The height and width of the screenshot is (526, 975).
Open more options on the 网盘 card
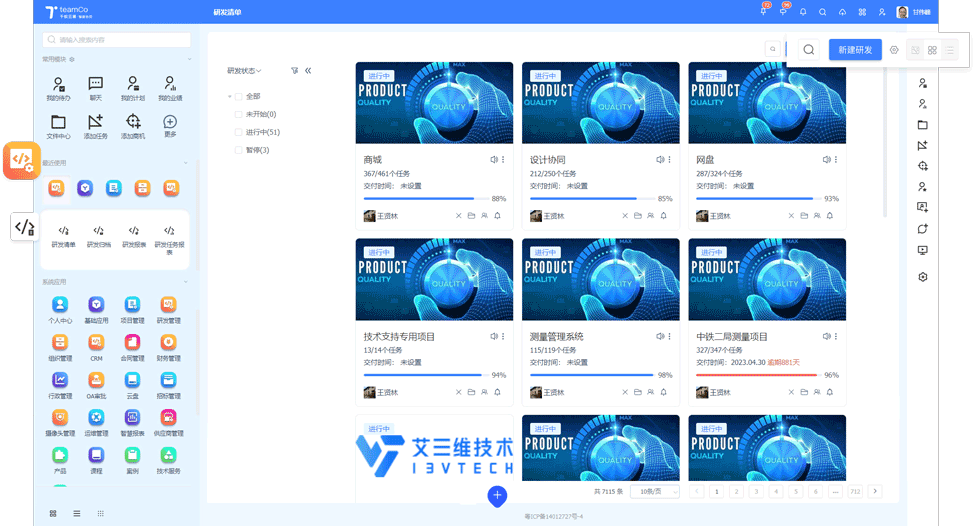pyautogui.click(x=836, y=160)
